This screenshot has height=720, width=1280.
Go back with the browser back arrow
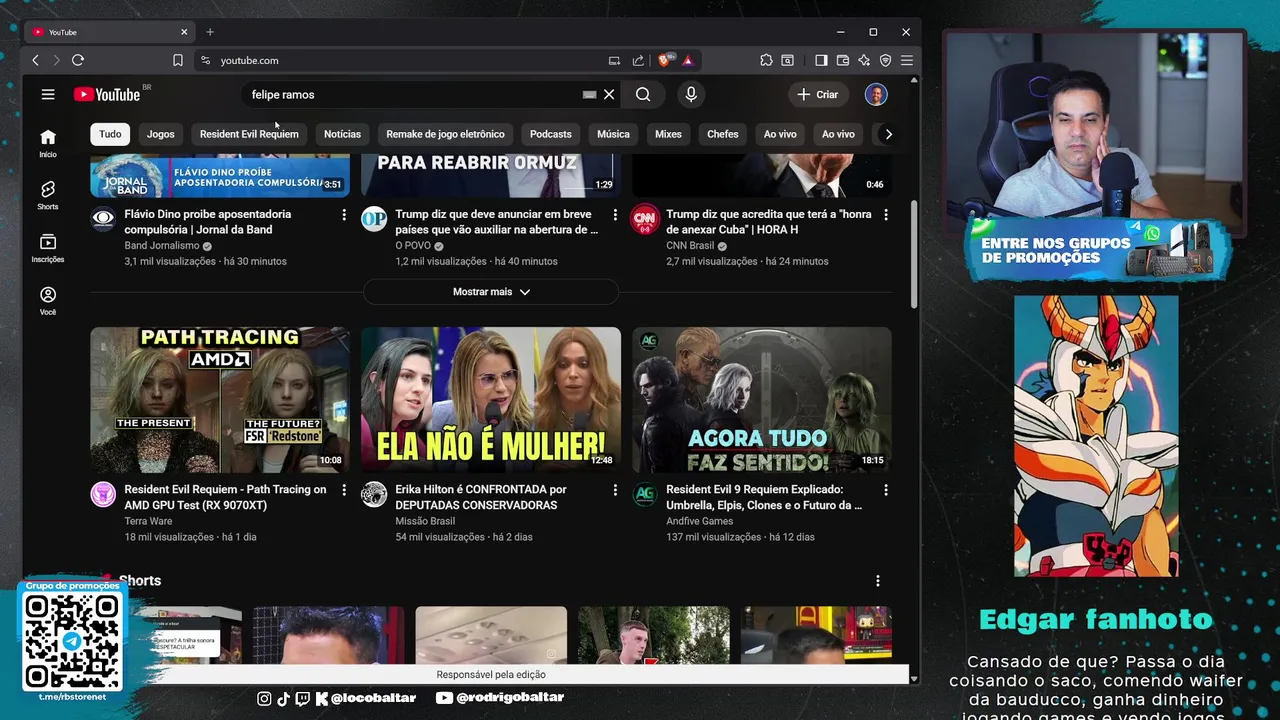[35, 60]
